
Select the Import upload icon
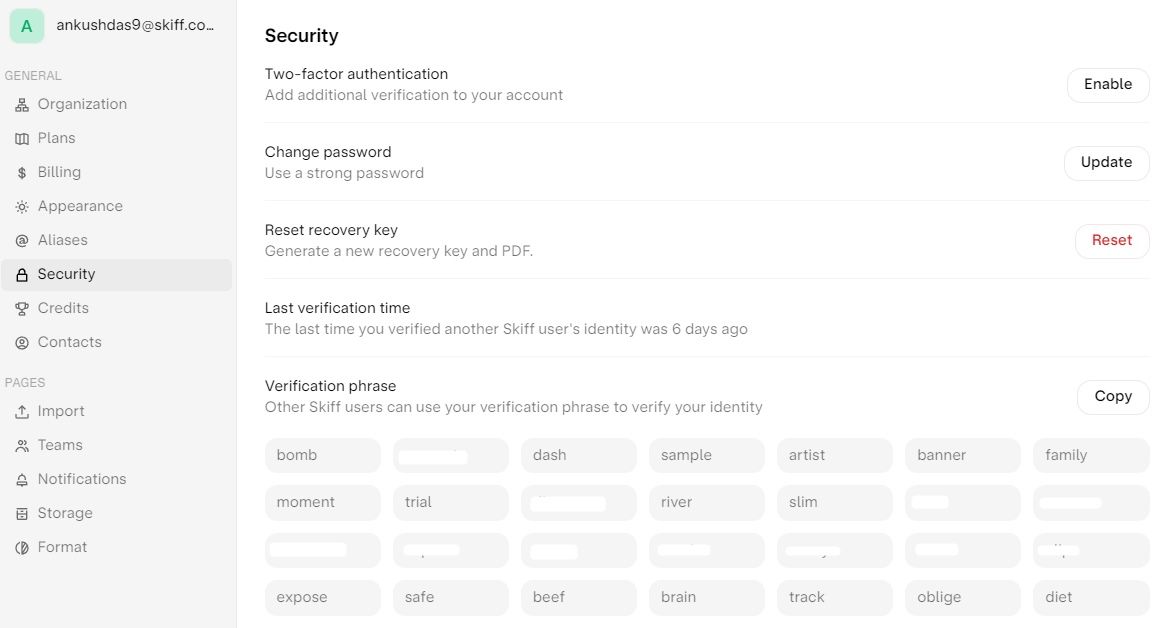pyautogui.click(x=21, y=411)
